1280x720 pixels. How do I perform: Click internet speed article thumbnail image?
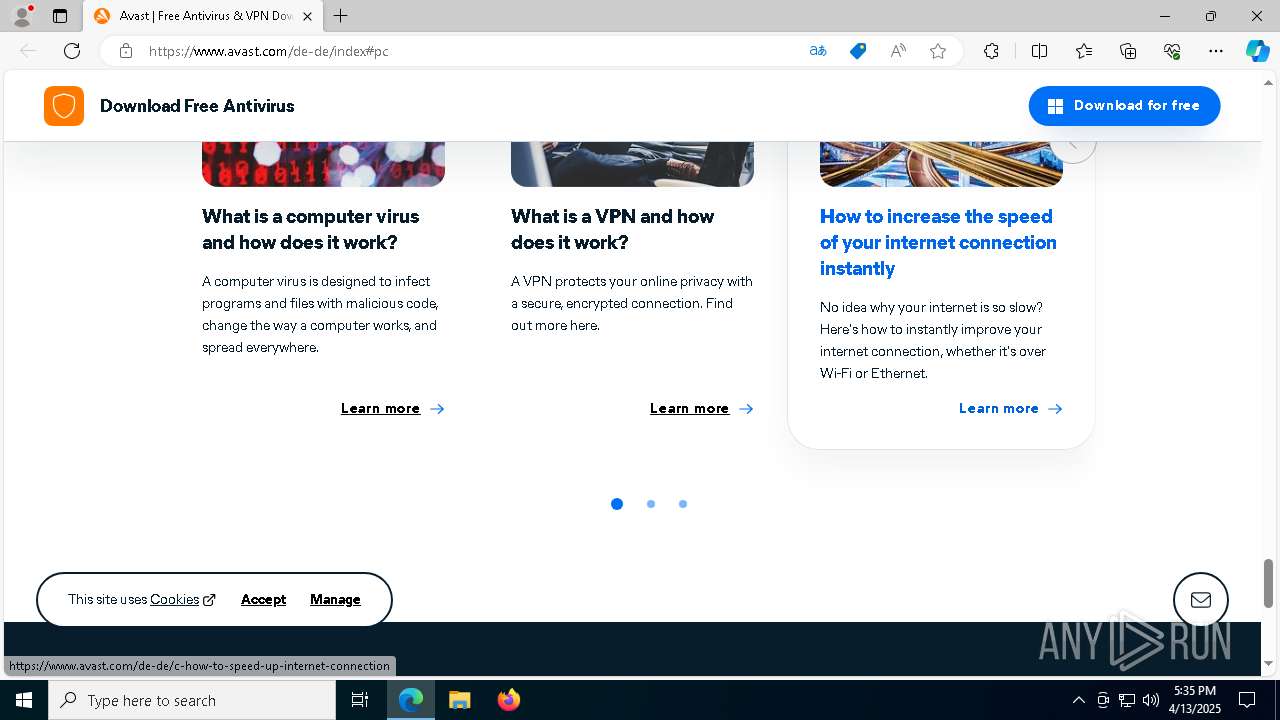[941, 166]
